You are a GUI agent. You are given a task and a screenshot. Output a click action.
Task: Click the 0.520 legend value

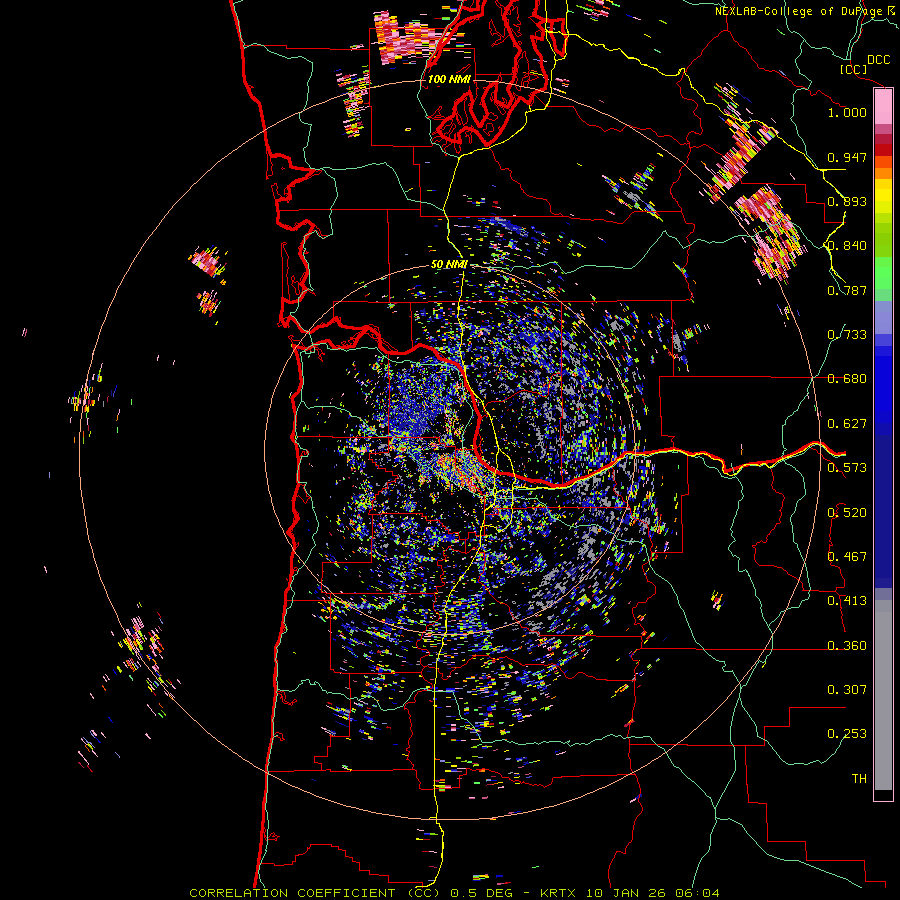(847, 513)
